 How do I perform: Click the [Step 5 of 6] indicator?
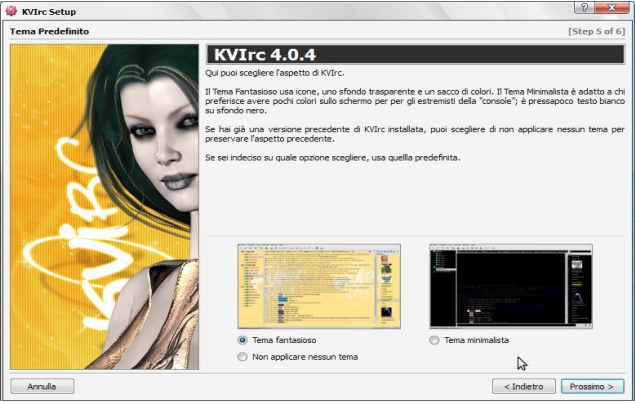coord(597,31)
